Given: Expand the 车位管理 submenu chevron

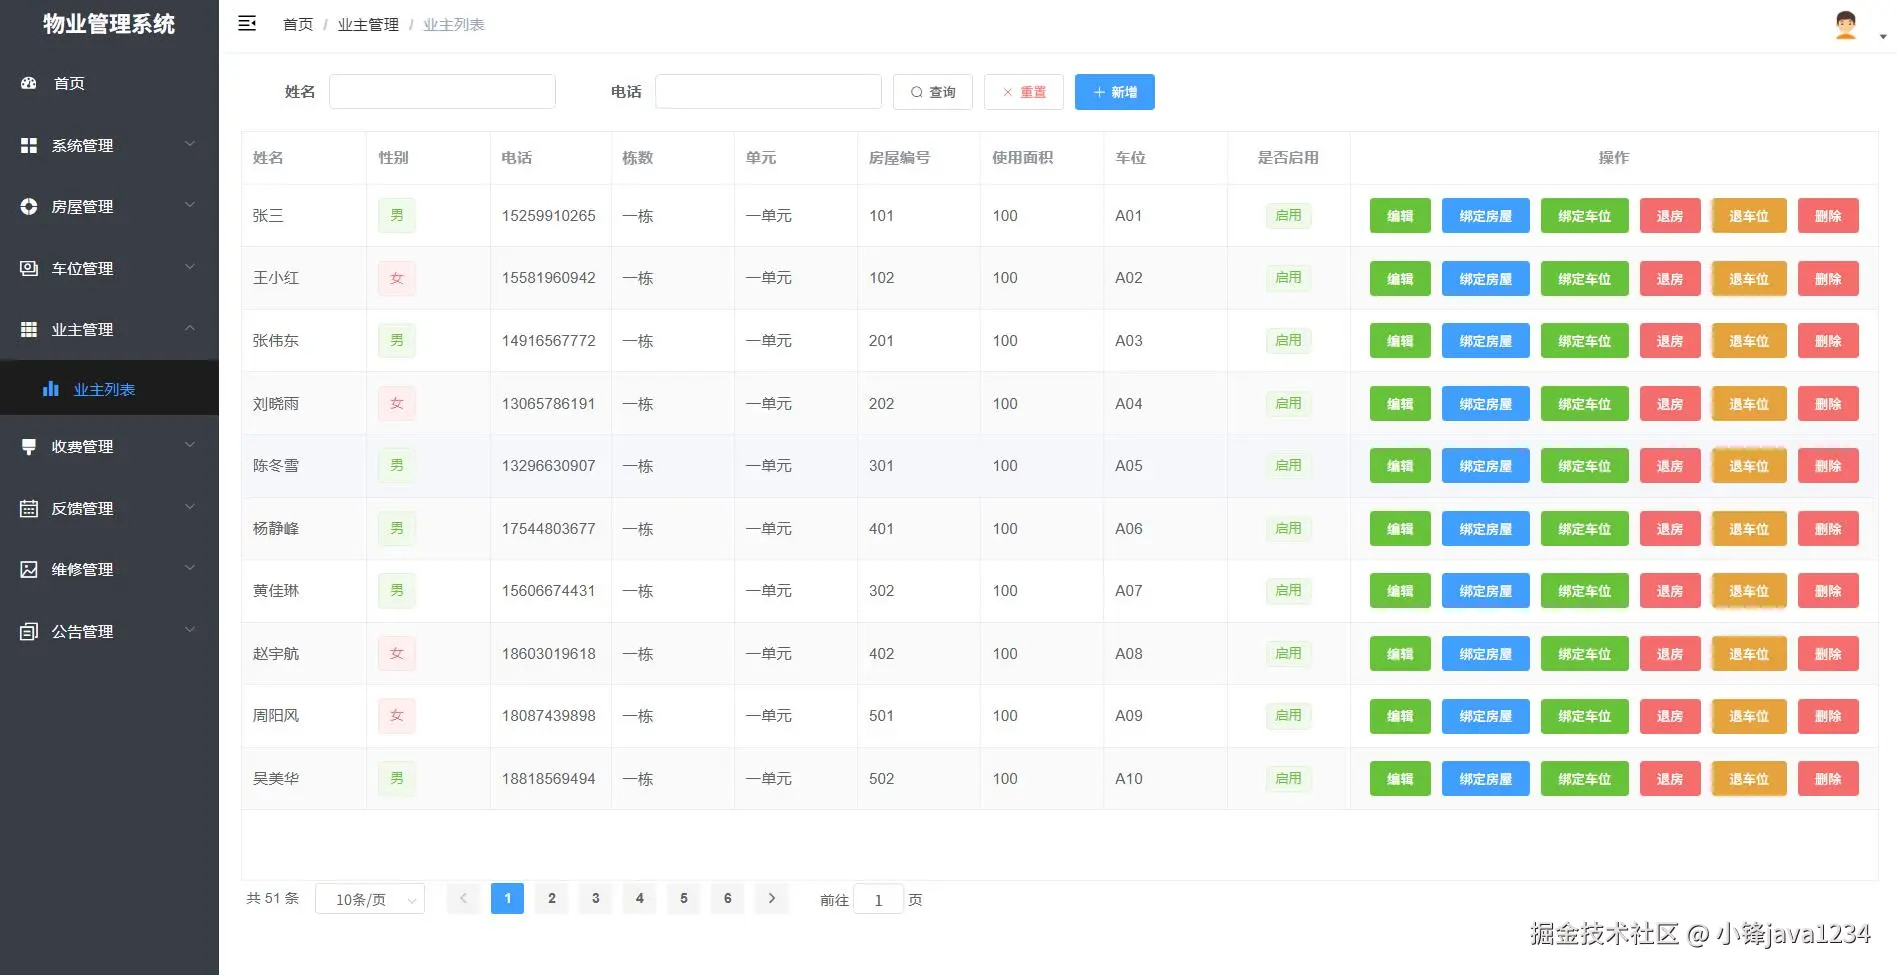Looking at the screenshot, I should click(190, 267).
